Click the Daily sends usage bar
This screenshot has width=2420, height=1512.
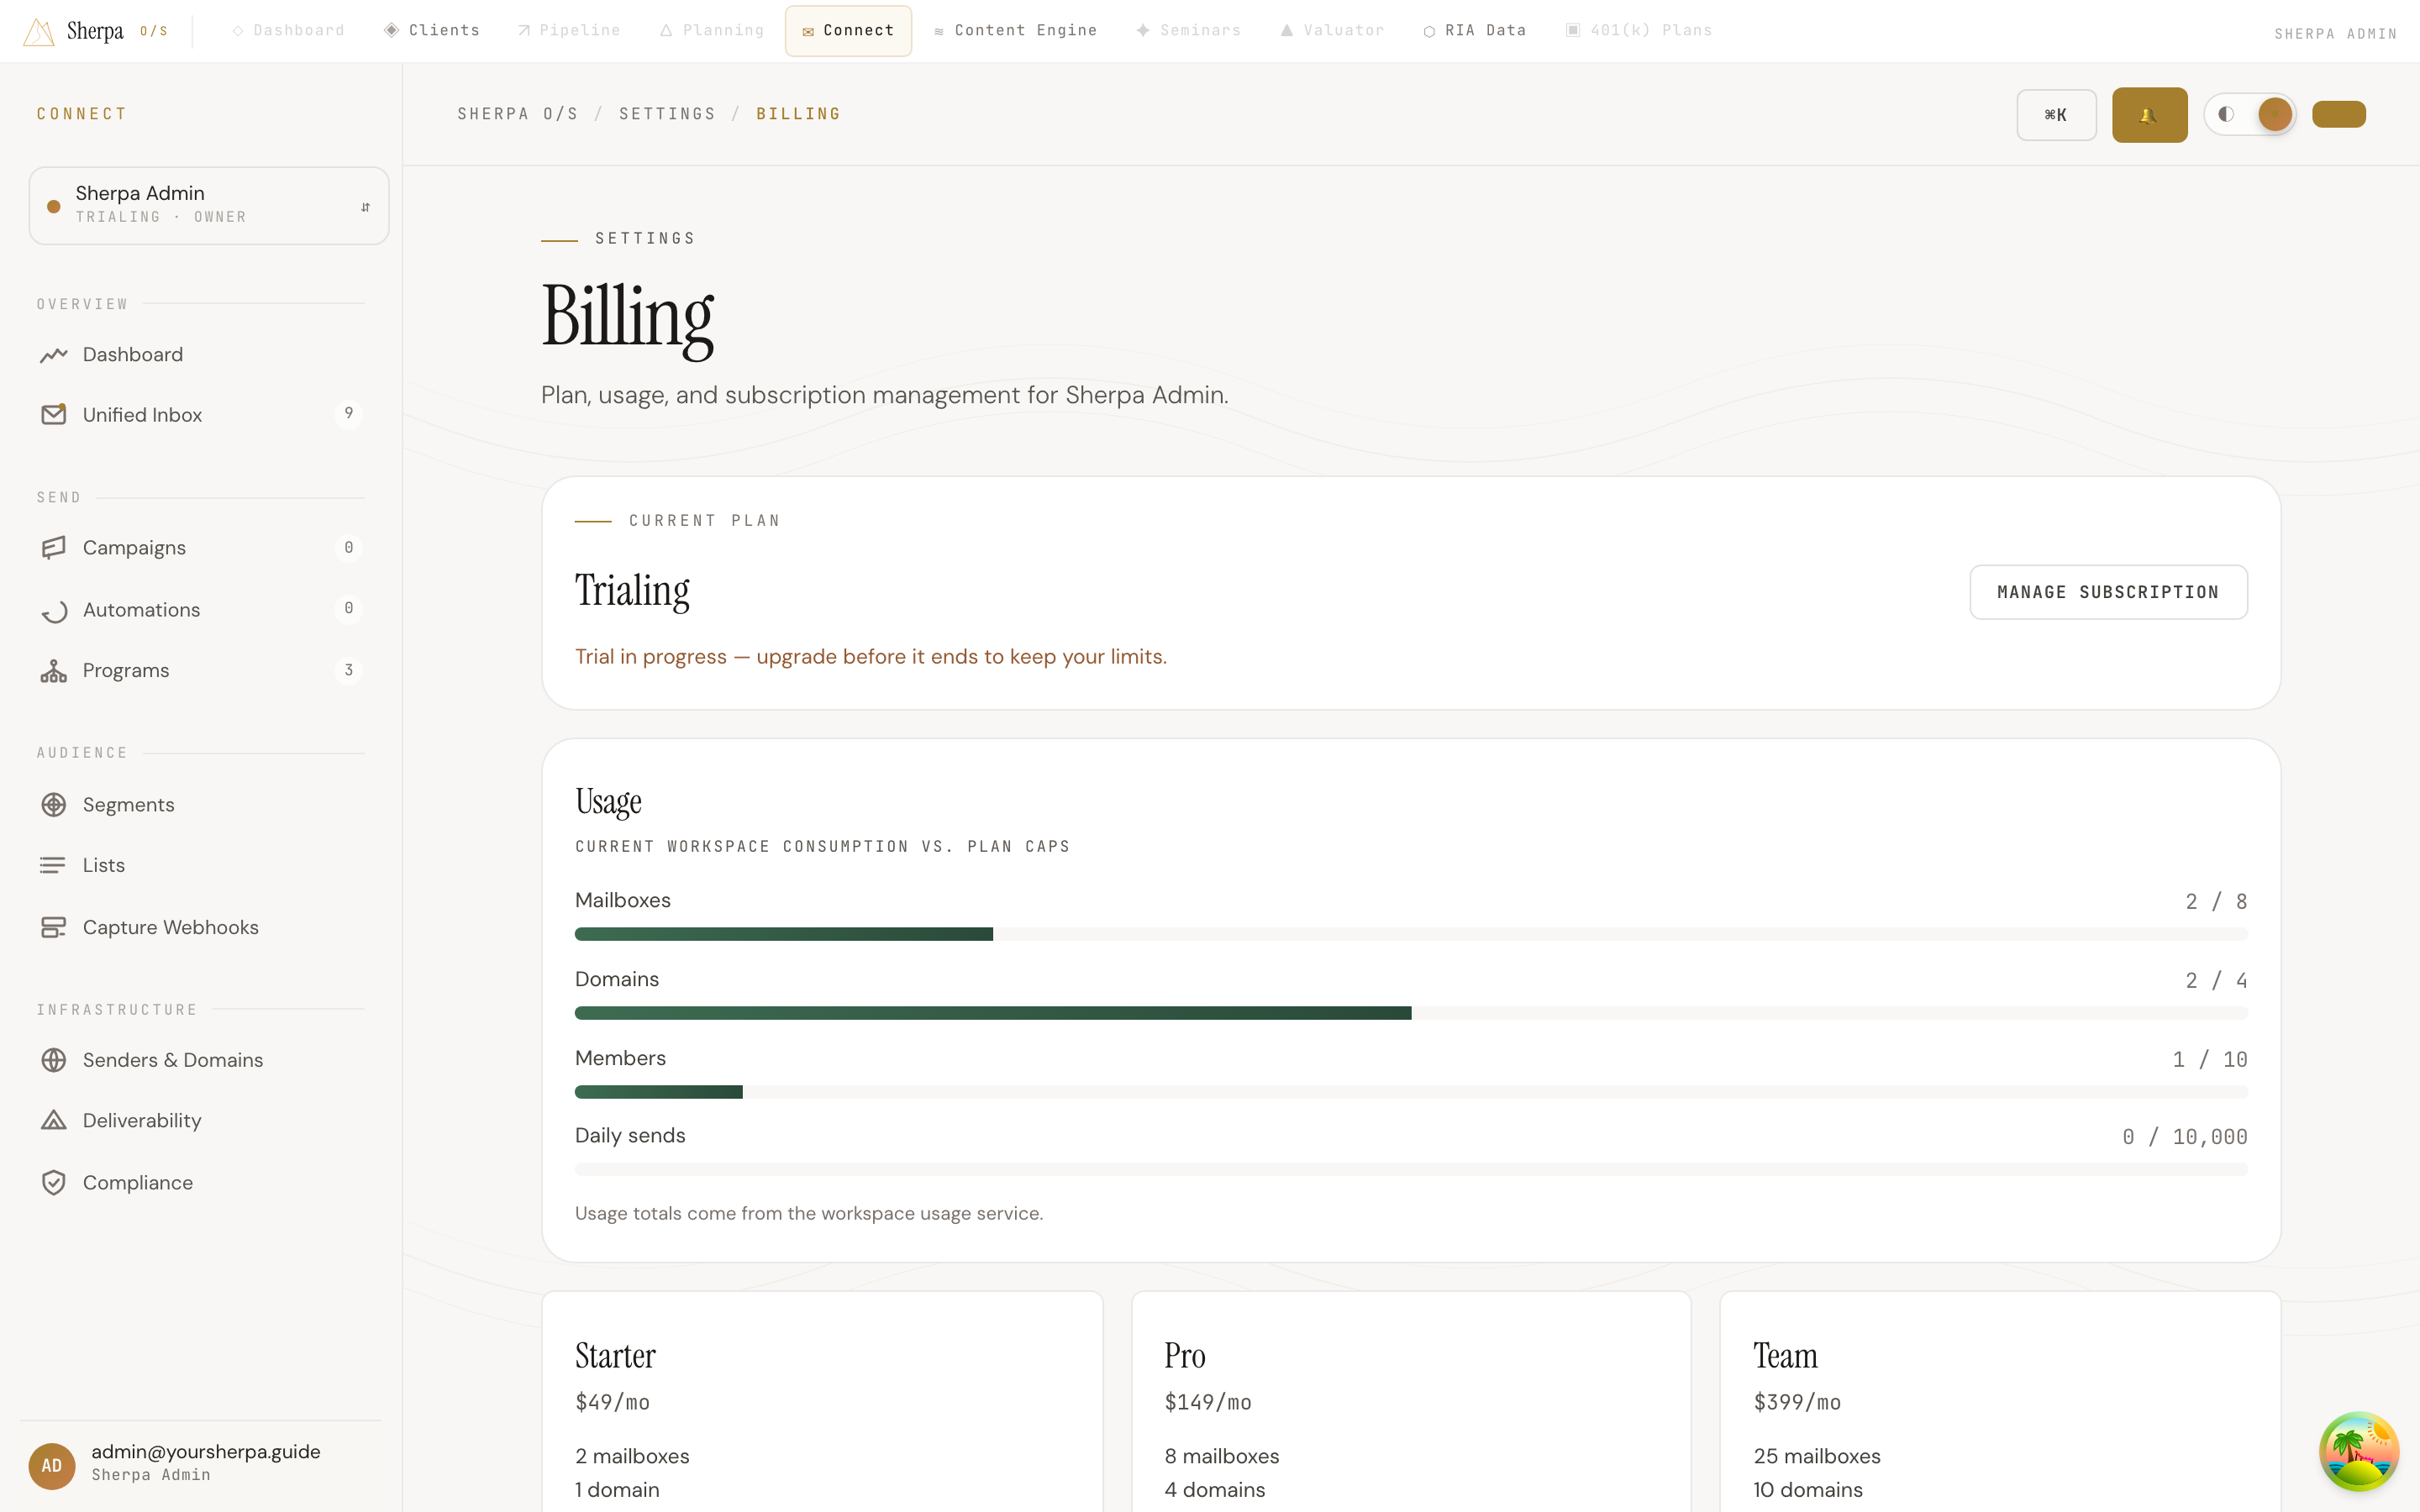tap(1411, 1170)
